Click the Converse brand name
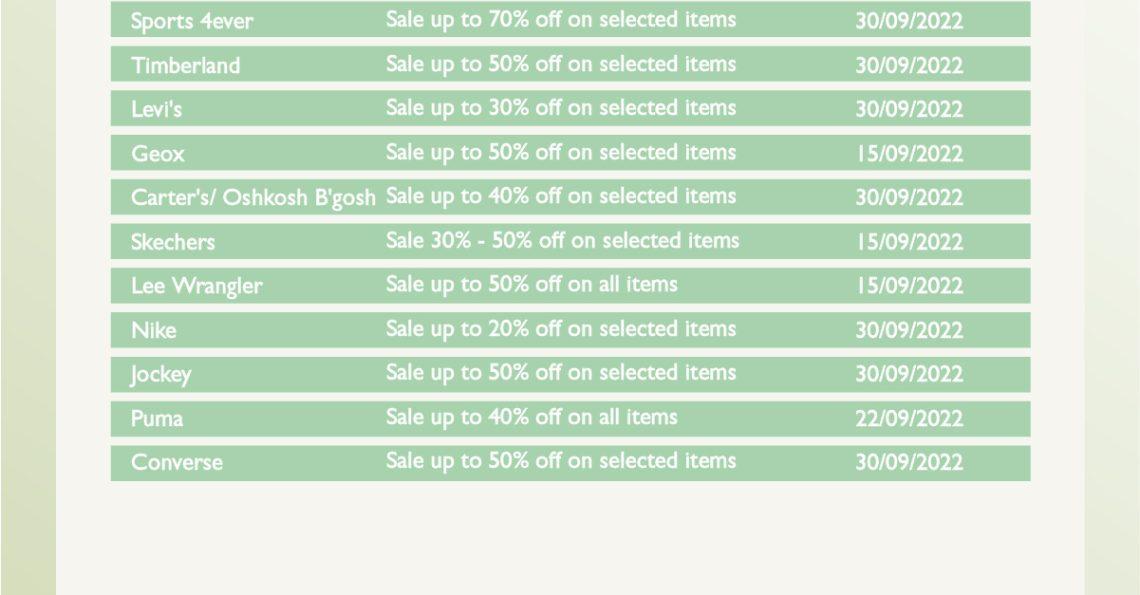1140x595 pixels. pos(177,463)
